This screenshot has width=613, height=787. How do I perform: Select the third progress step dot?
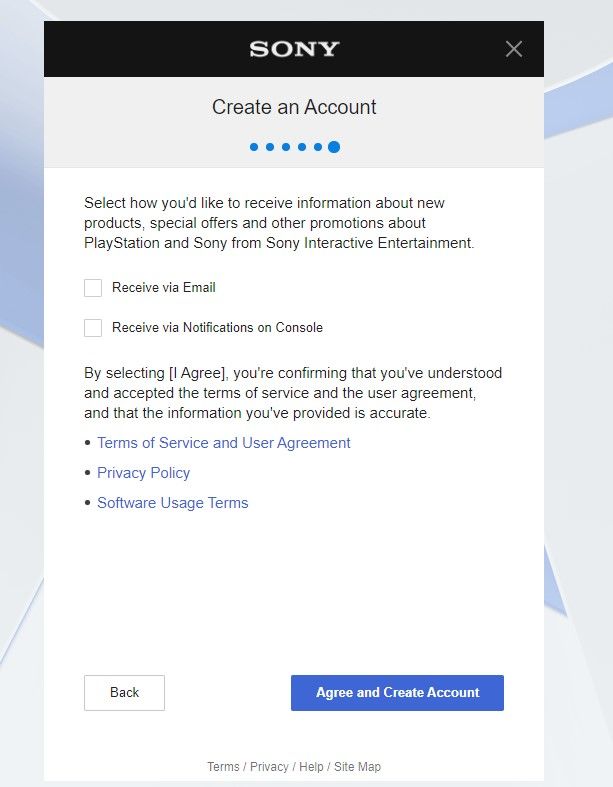pos(286,147)
